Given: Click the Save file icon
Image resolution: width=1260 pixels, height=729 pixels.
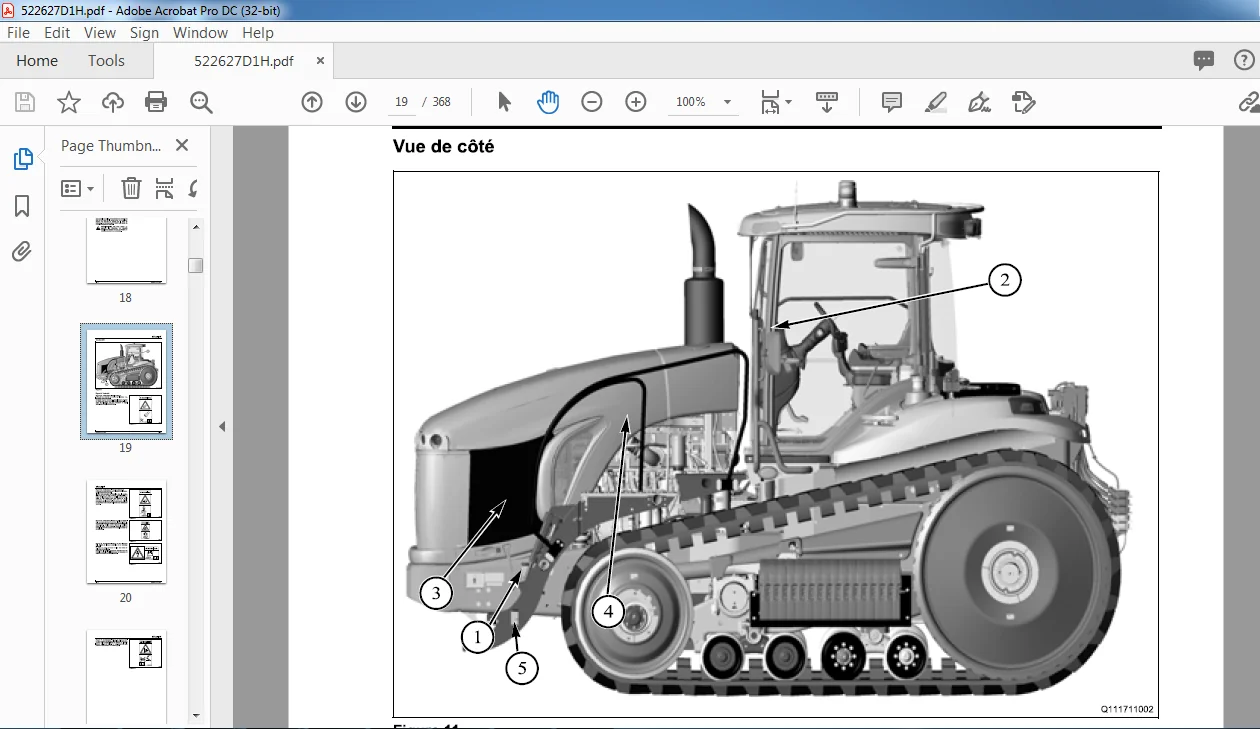Looking at the screenshot, I should (25, 102).
